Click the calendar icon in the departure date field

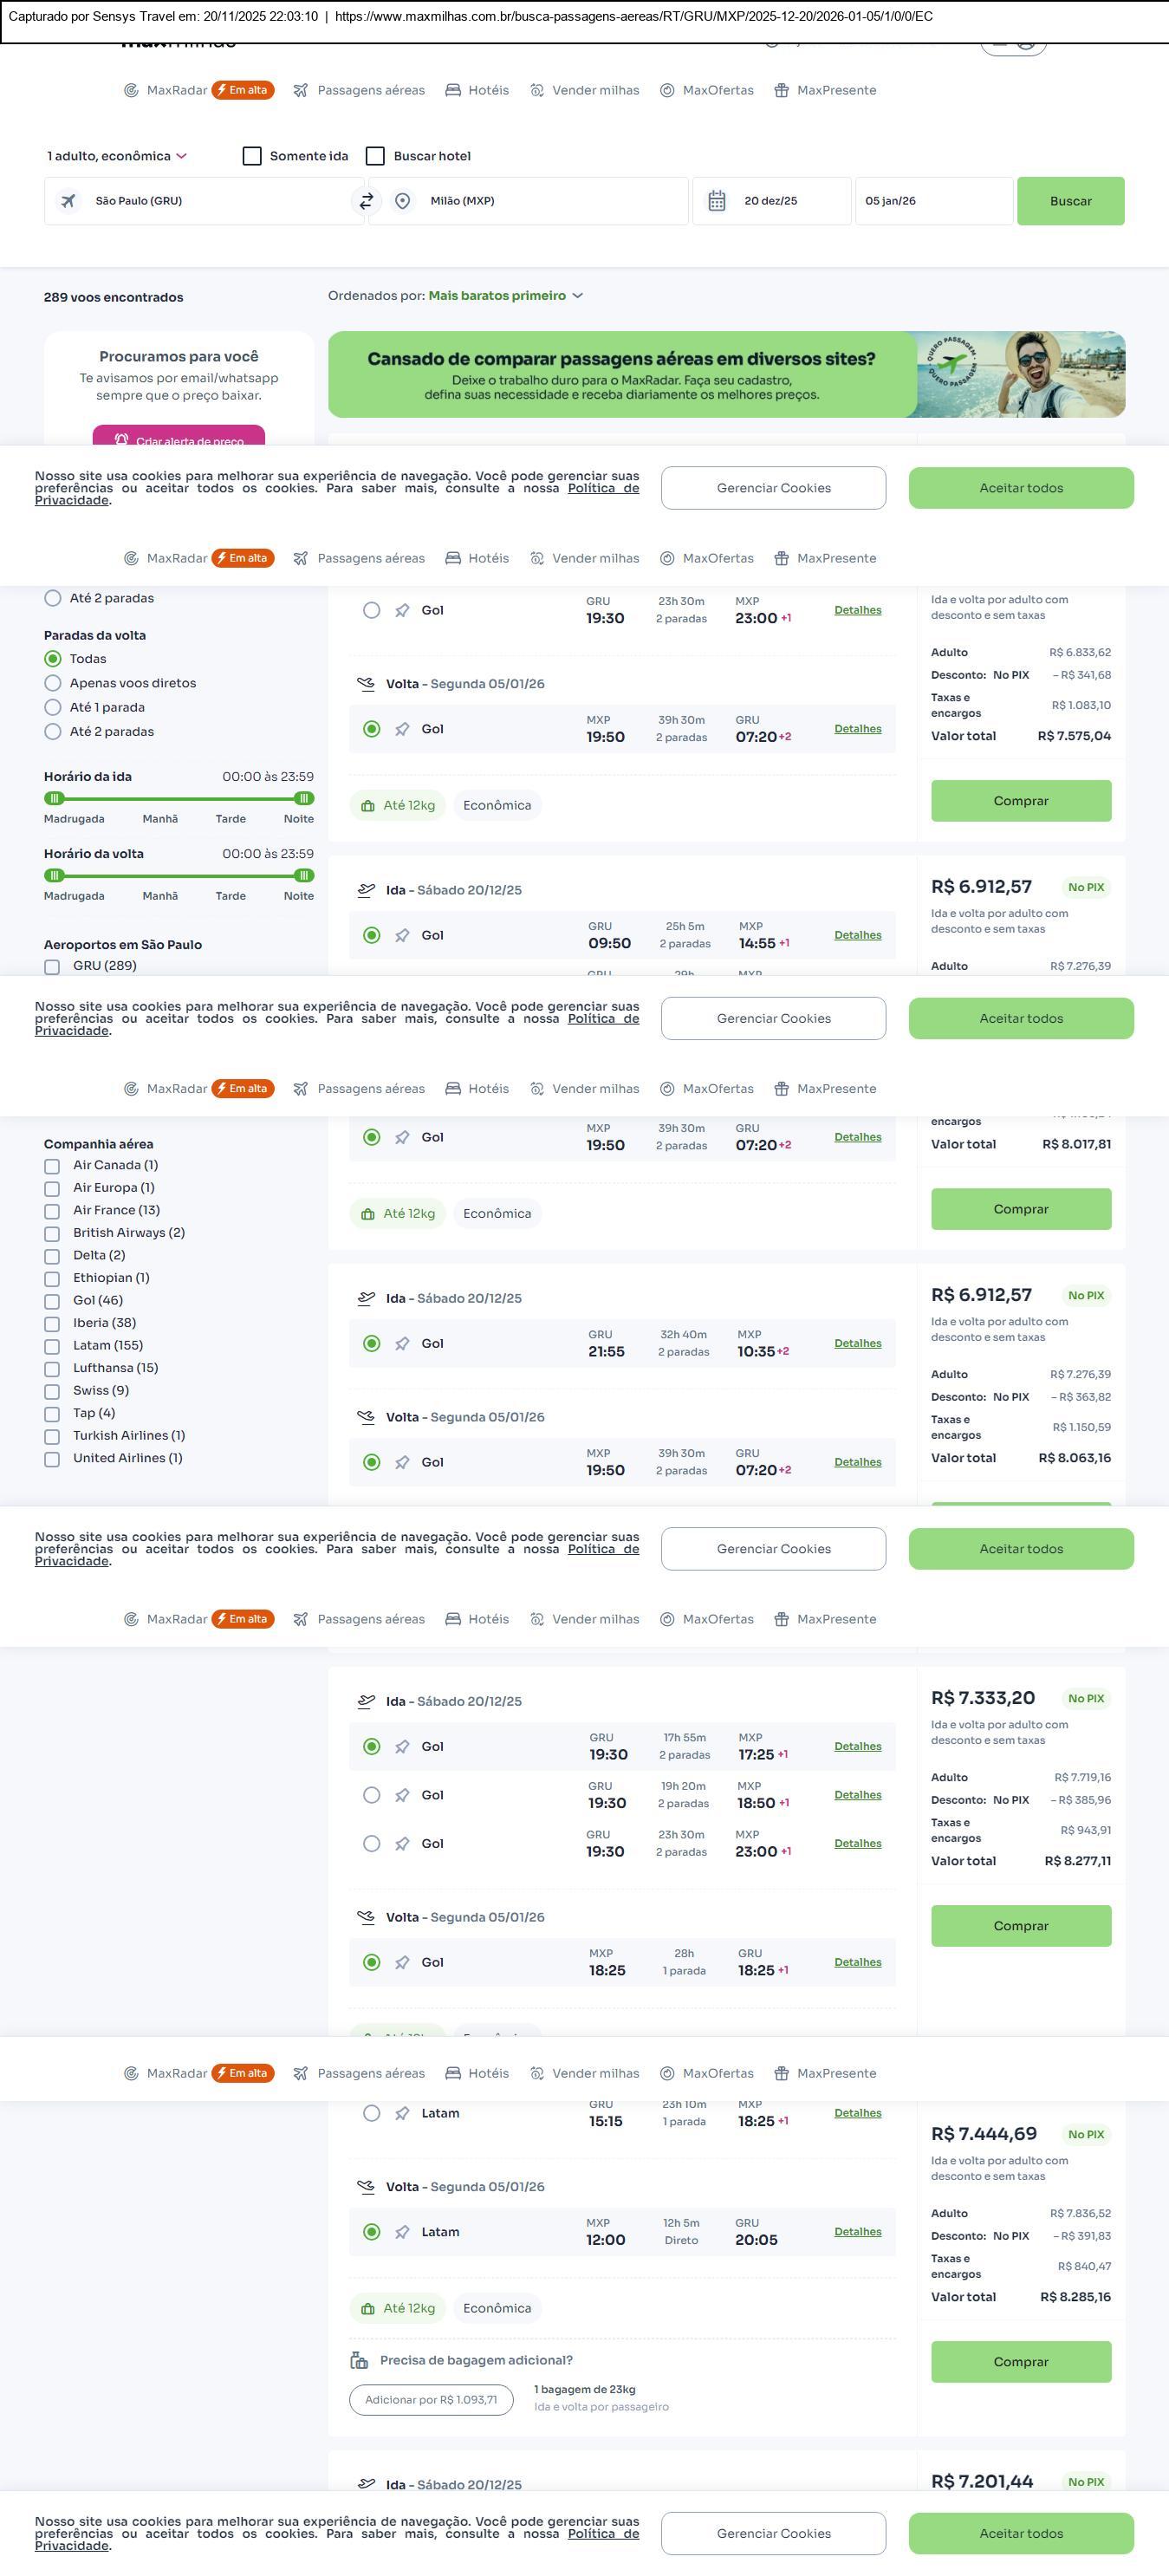coord(717,201)
